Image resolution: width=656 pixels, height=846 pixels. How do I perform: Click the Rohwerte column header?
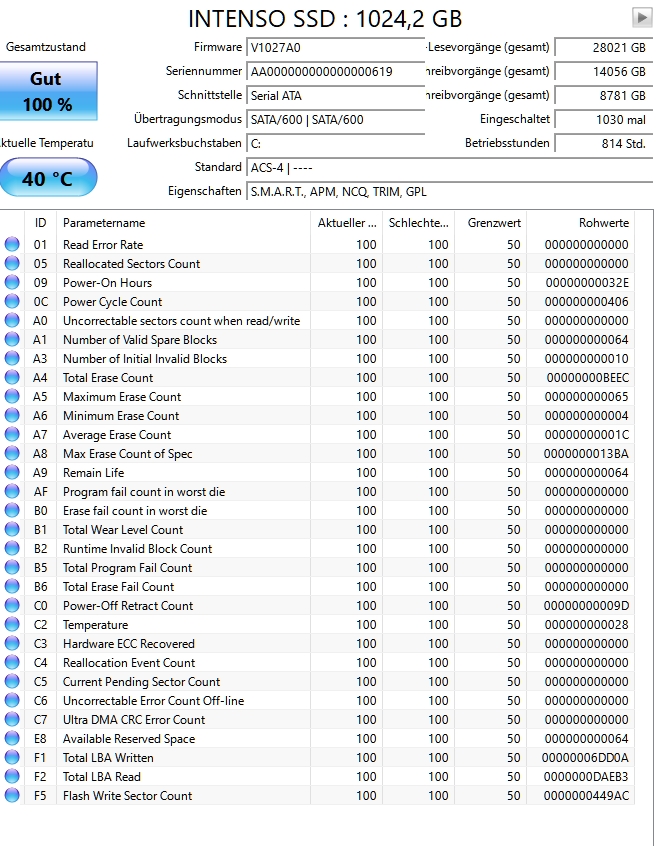click(581, 223)
